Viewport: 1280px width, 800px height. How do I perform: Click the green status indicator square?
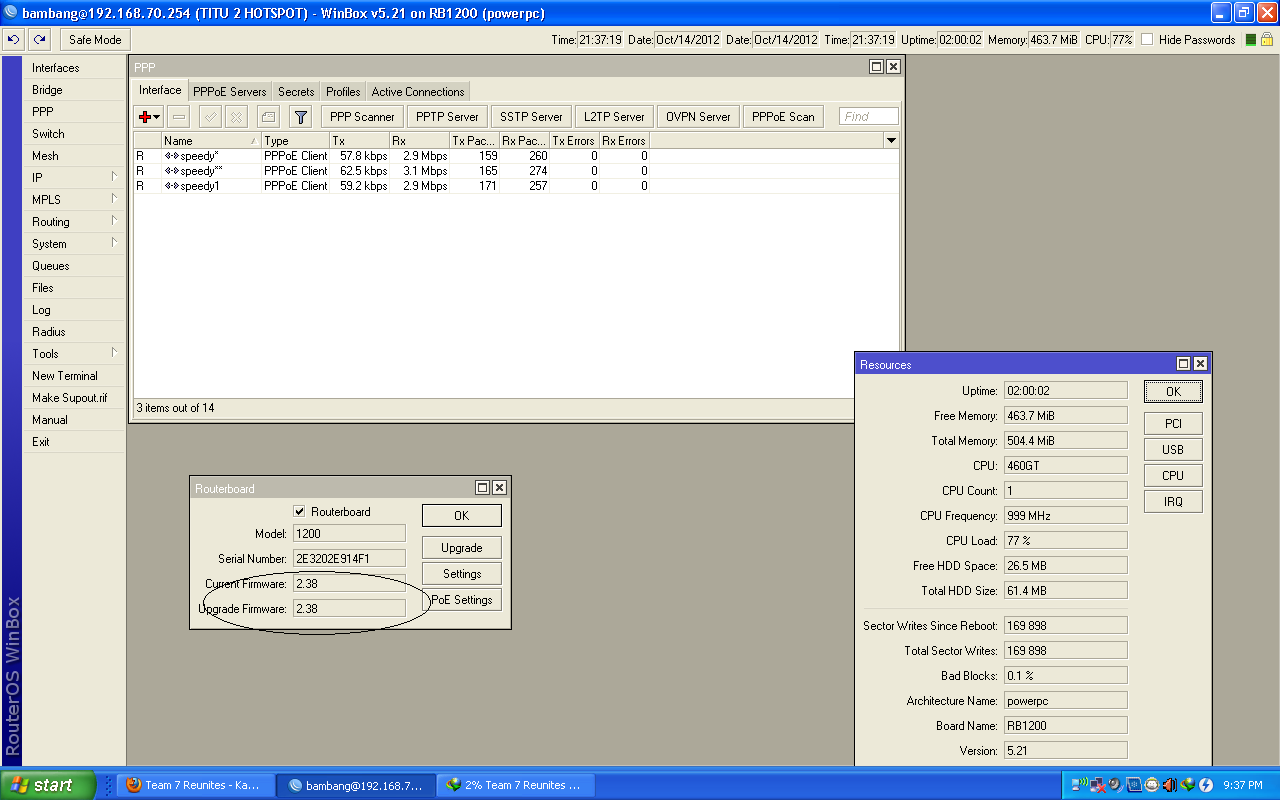click(1250, 40)
